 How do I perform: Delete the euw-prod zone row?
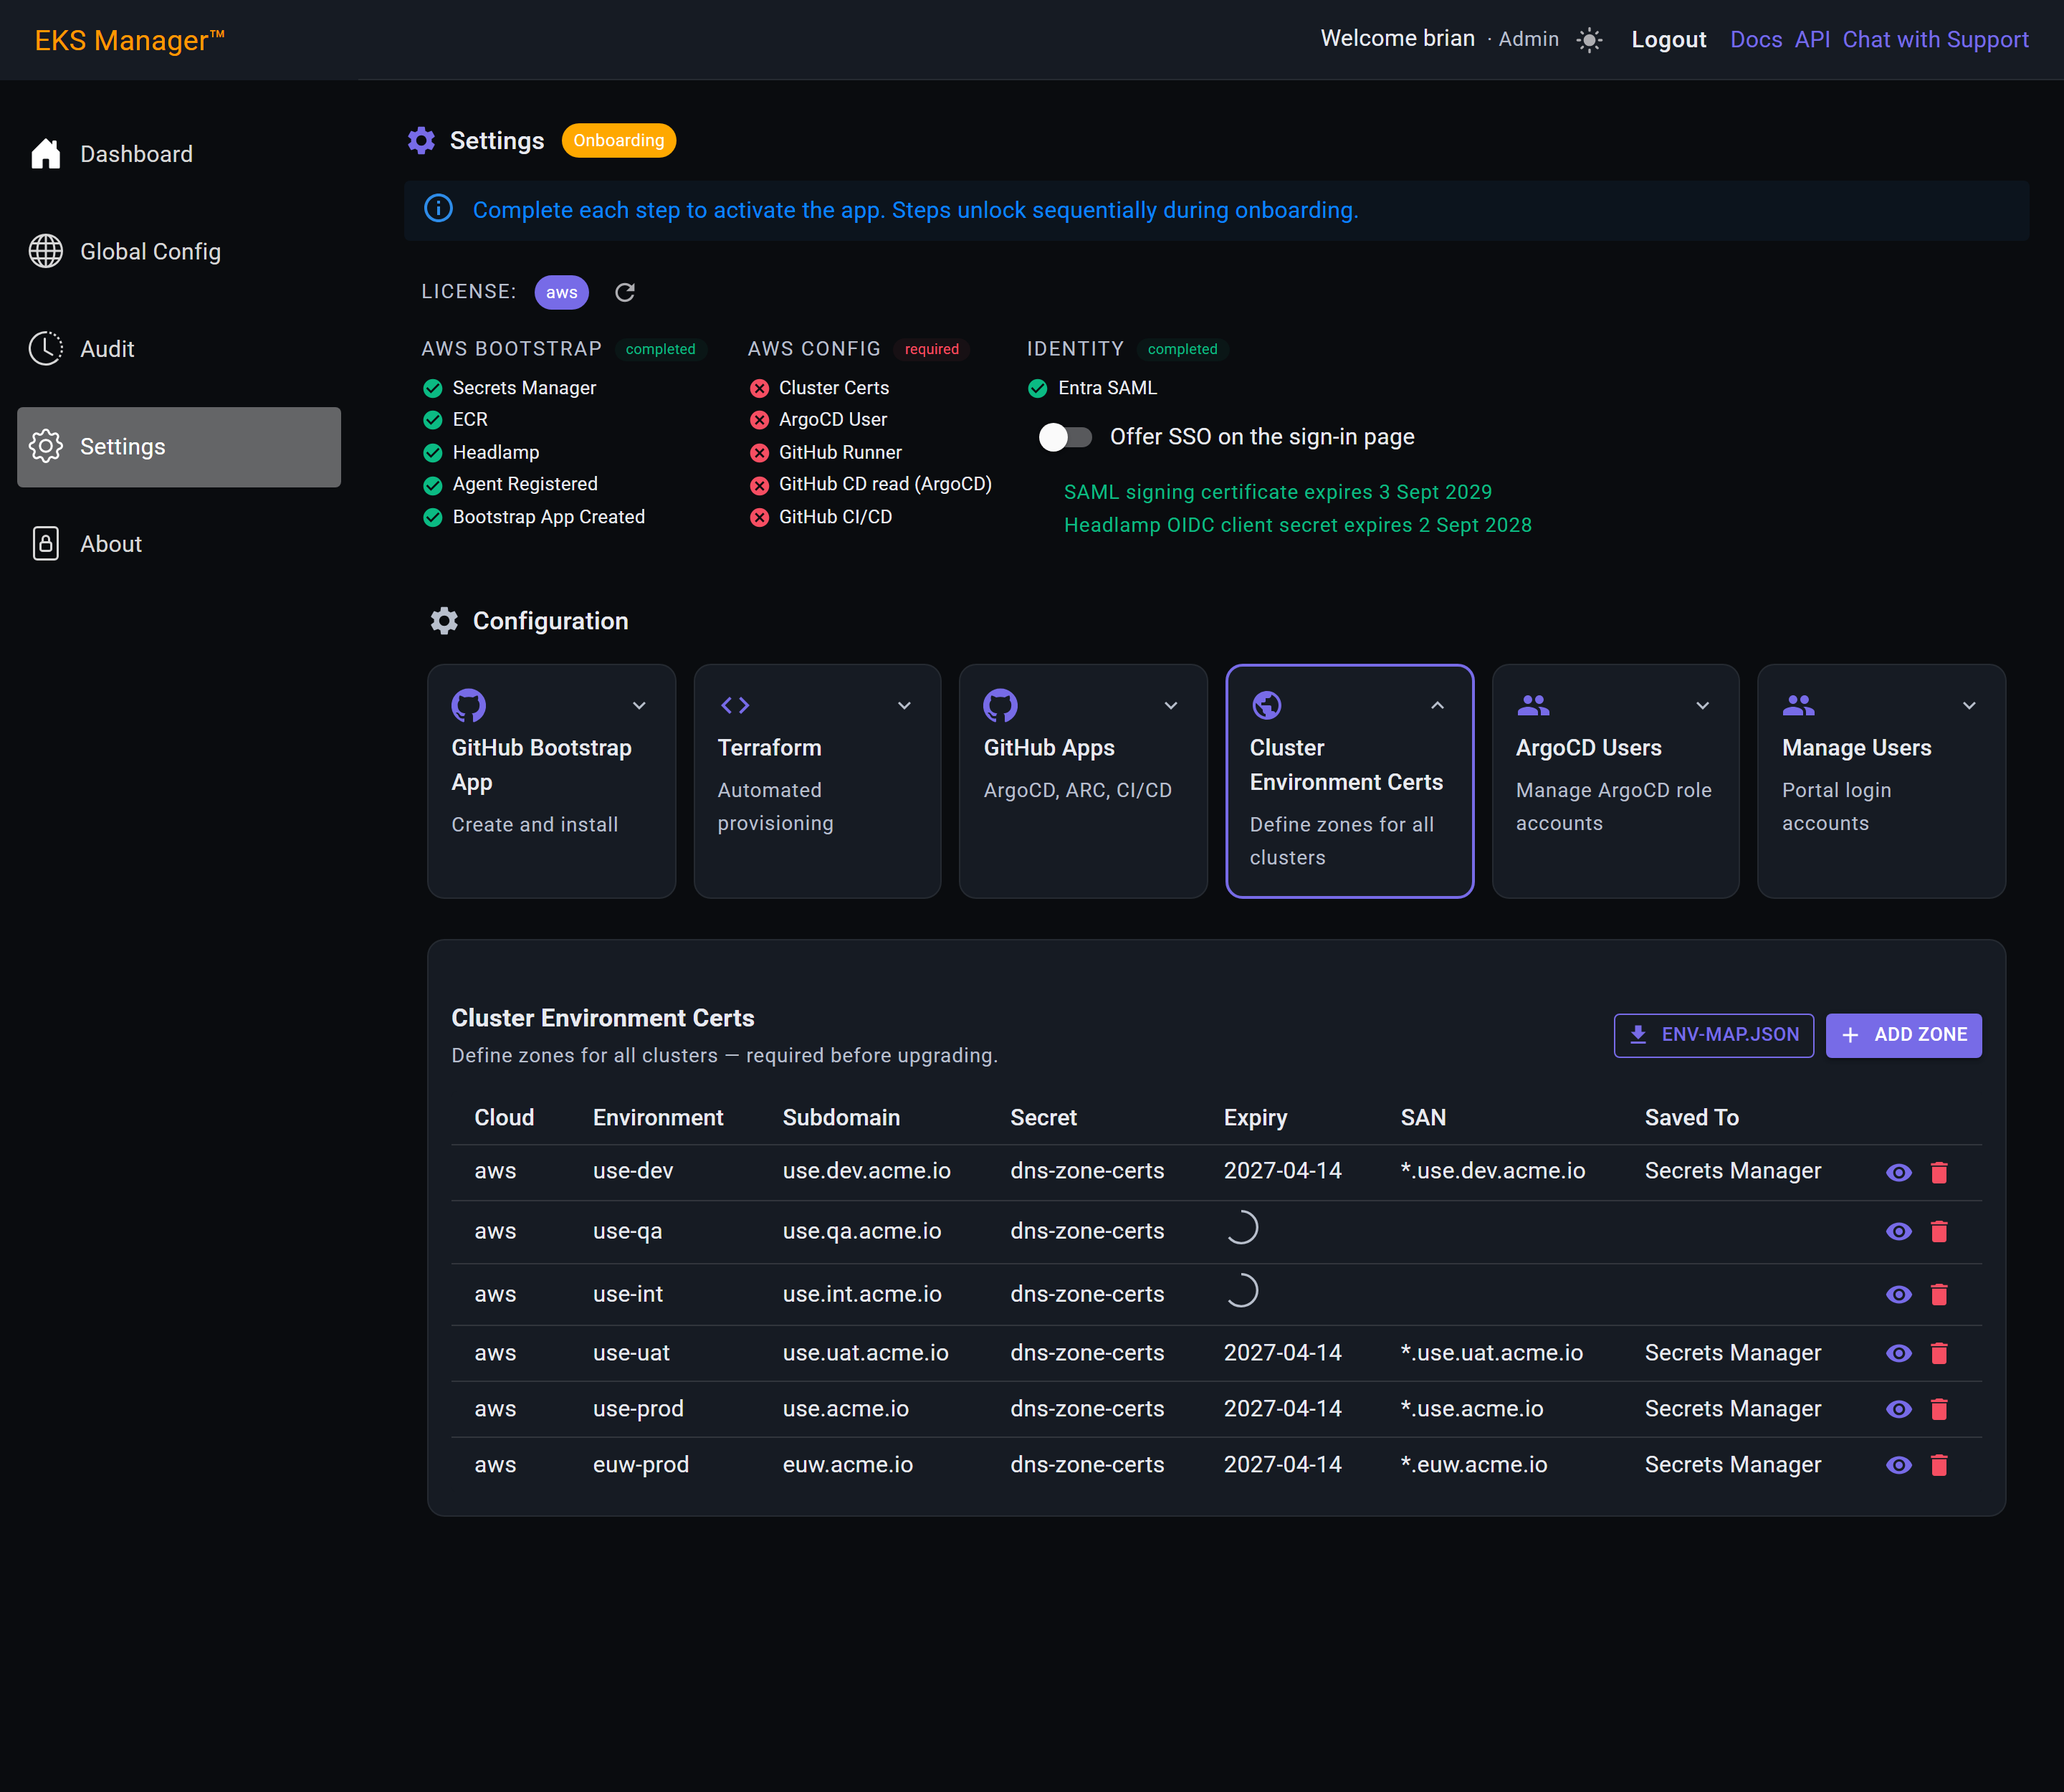click(x=1939, y=1465)
